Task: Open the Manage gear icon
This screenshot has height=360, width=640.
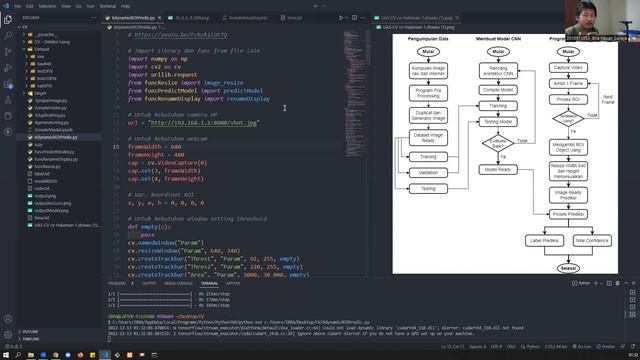Action: pos(8,335)
